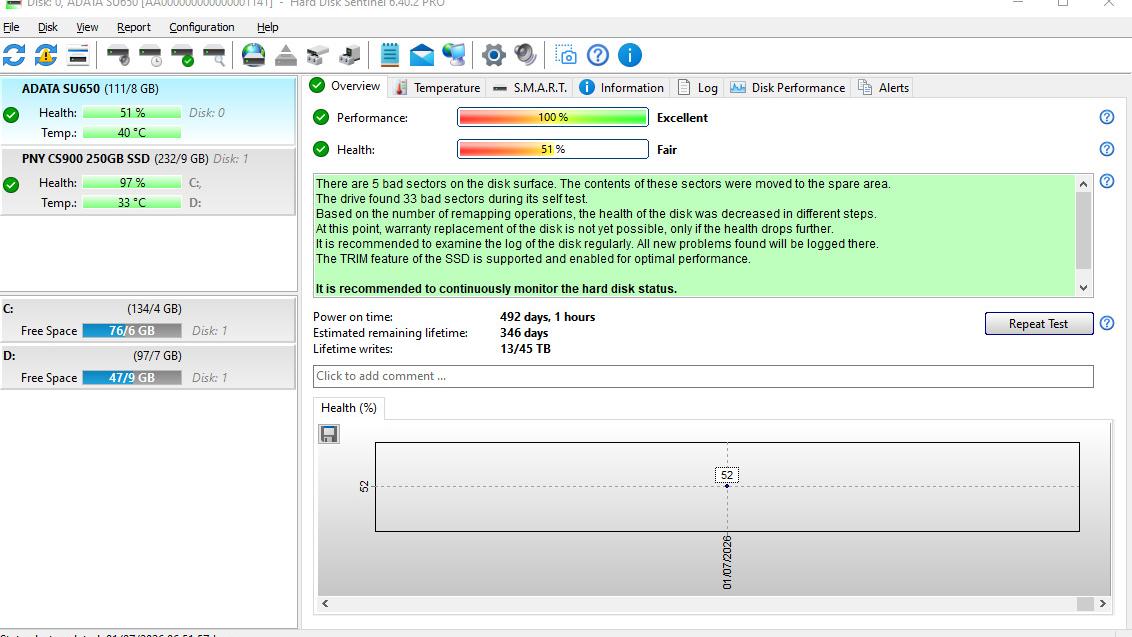Screen dimensions: 1132x637
Task: Select the PNY CS900 250GB SSD disk entry
Action: click(148, 181)
